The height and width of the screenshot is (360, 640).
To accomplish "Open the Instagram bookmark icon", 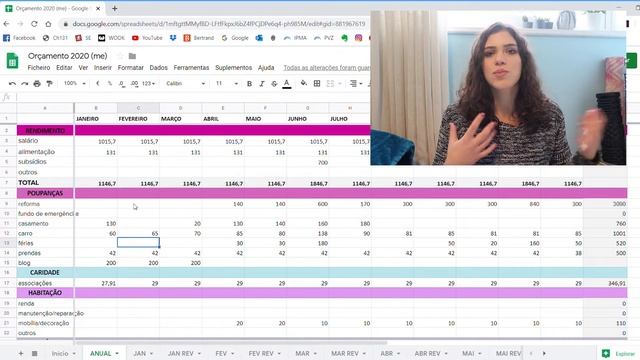I will pyautogui.click(x=358, y=38).
